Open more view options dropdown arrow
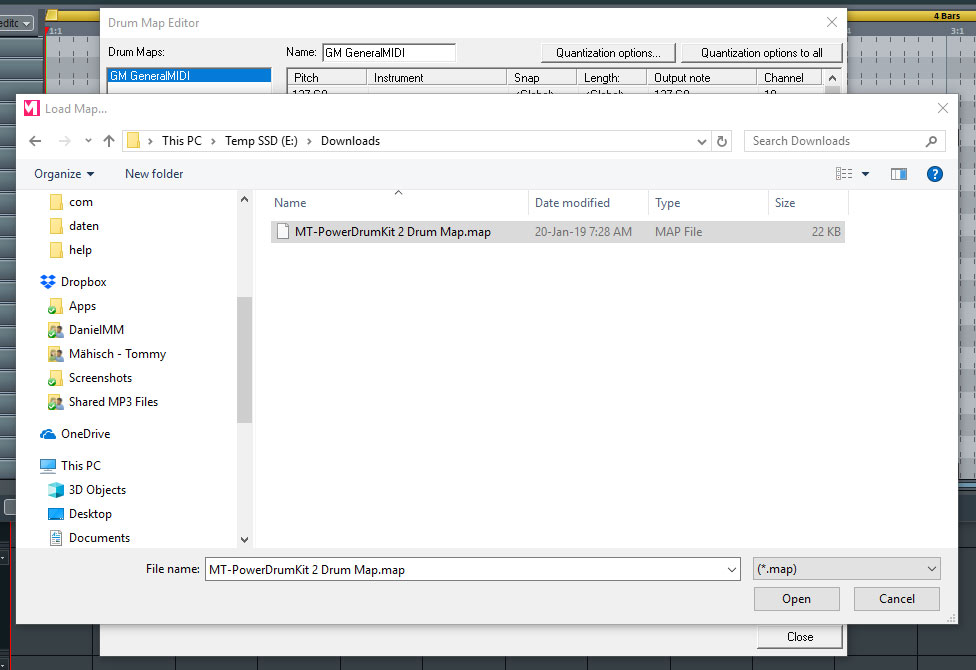Viewport: 976px width, 670px height. pos(865,174)
